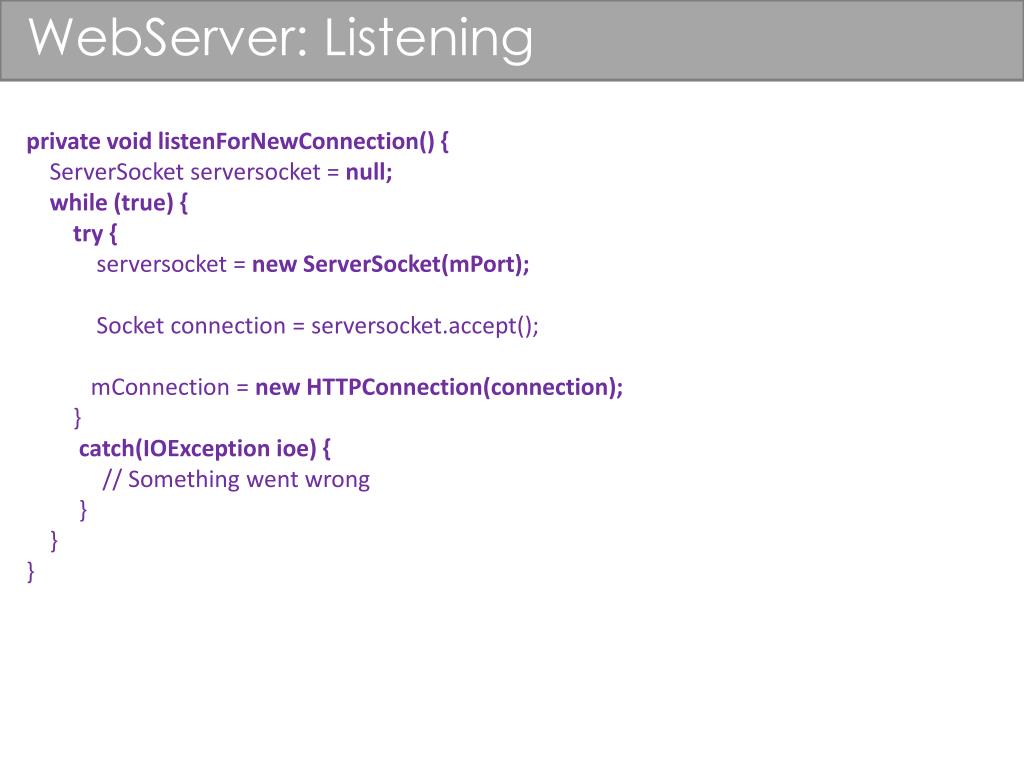The height and width of the screenshot is (768, 1024).
Task: Click the ServerSocket serversocket declaration line
Action: 221,172
